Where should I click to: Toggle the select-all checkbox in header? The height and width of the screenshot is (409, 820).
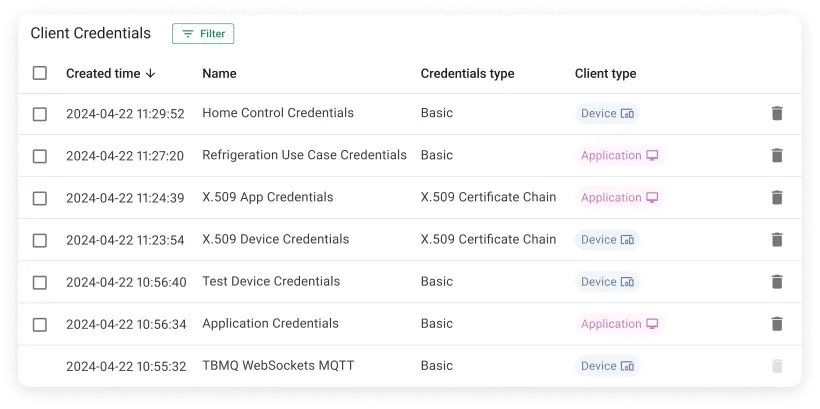[40, 73]
